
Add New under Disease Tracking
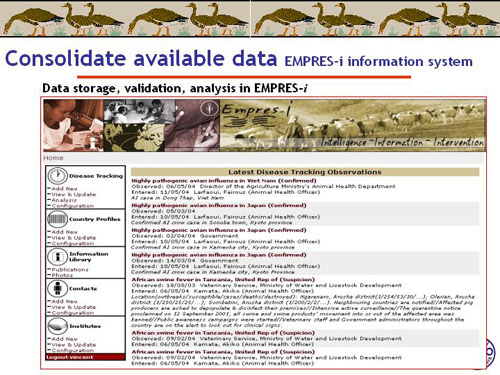(64, 189)
